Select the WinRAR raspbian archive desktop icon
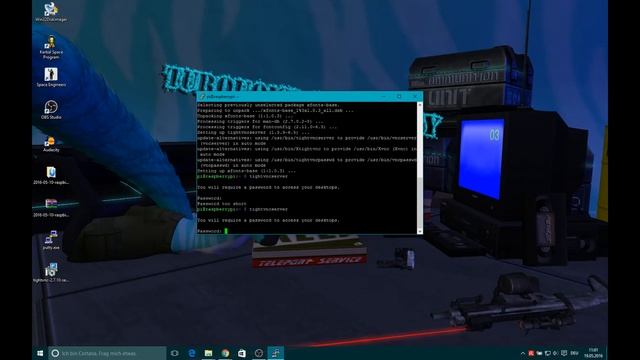Screen dimensions: 640x360 [x=51, y=207]
